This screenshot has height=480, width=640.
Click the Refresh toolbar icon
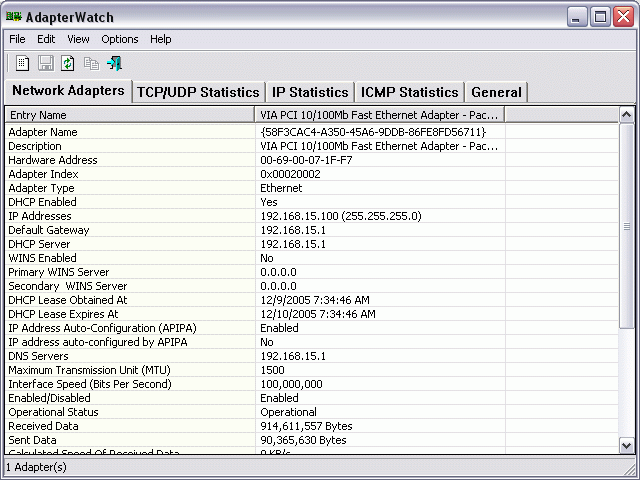coord(68,63)
